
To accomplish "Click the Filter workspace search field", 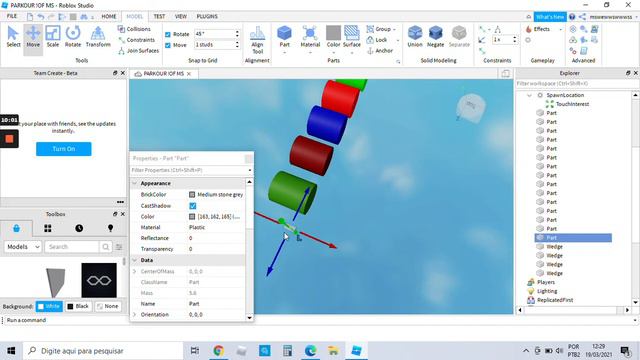I will pyautogui.click(x=577, y=84).
